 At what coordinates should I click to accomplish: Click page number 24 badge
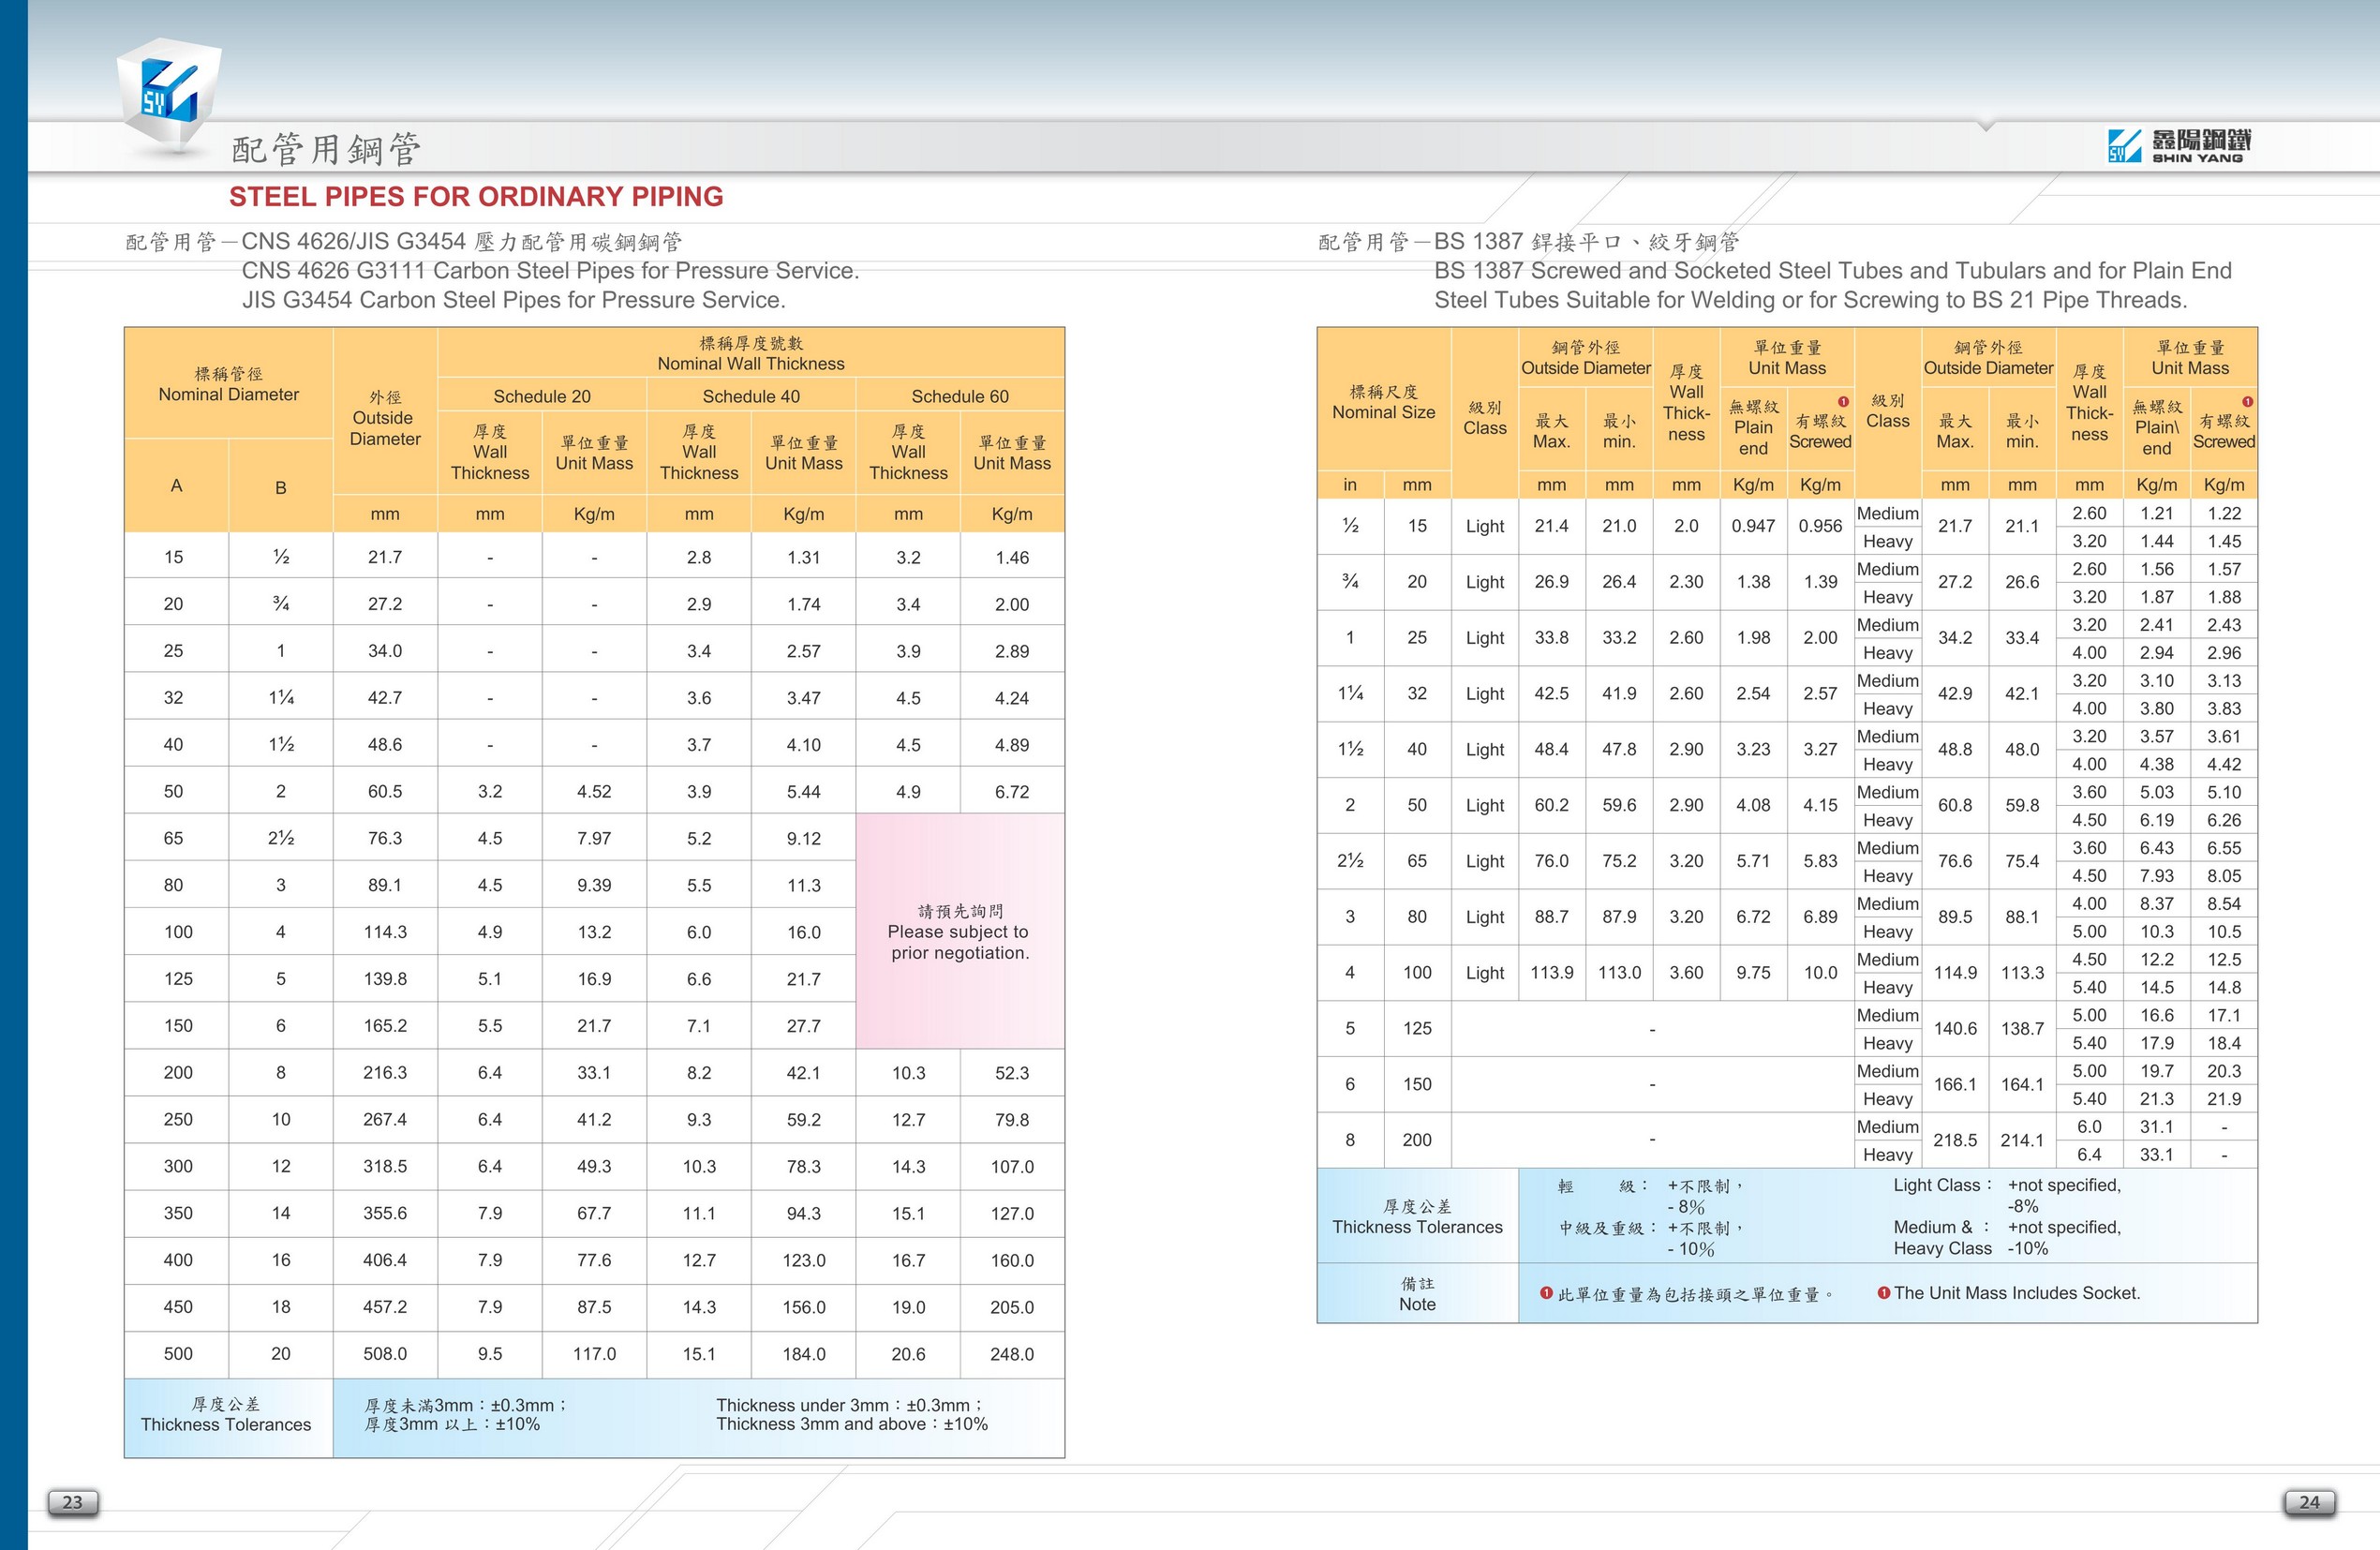pyautogui.click(x=2309, y=1502)
